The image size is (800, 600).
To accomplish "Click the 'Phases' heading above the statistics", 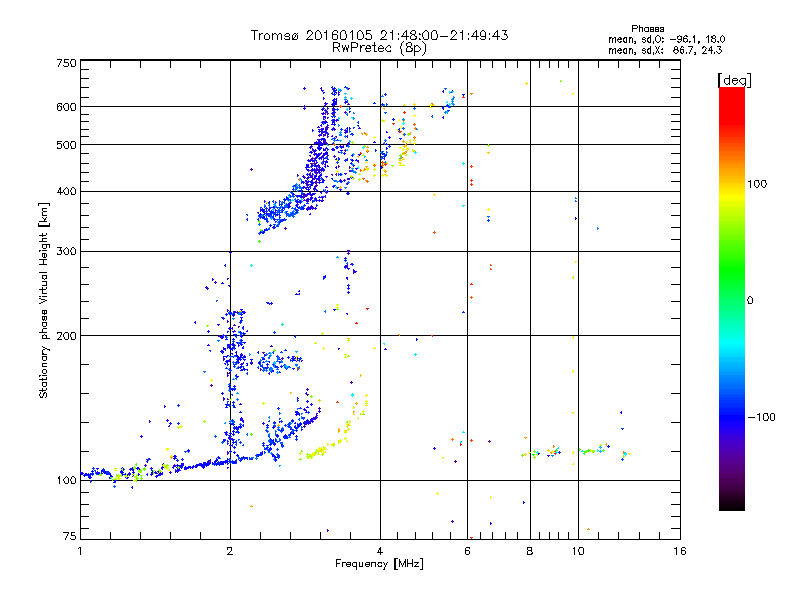I will (647, 29).
